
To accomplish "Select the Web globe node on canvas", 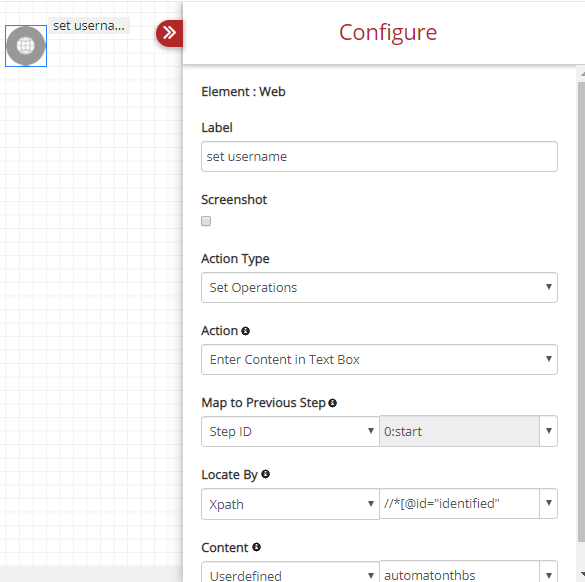I will [26, 46].
